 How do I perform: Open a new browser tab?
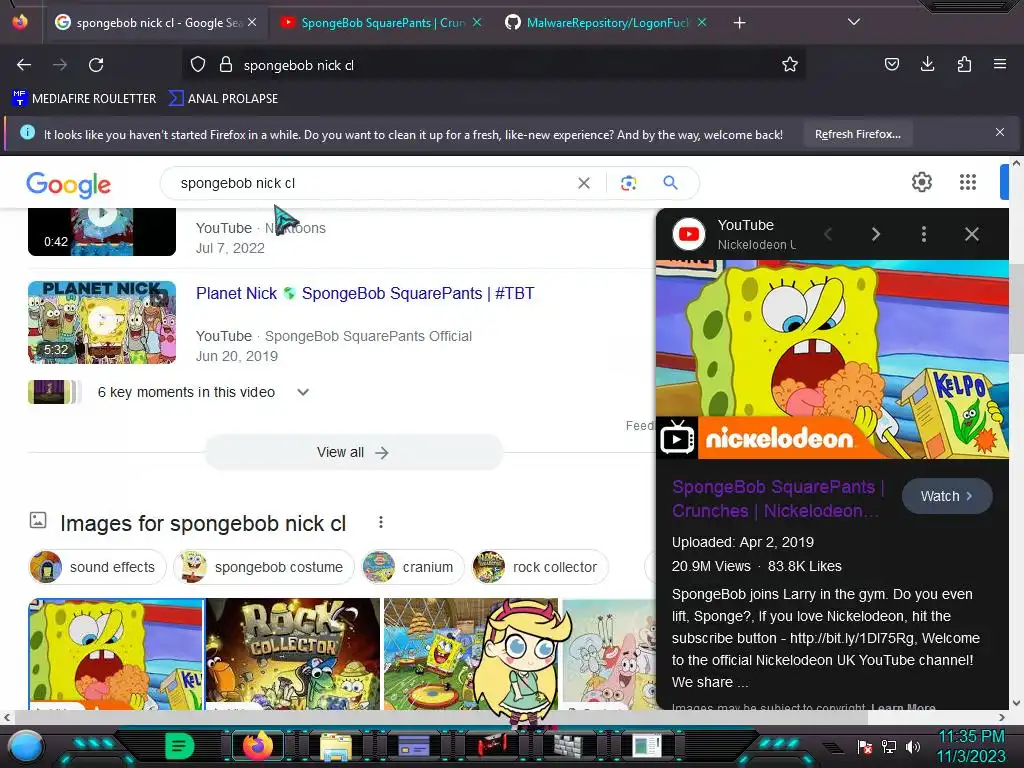pyautogui.click(x=739, y=23)
